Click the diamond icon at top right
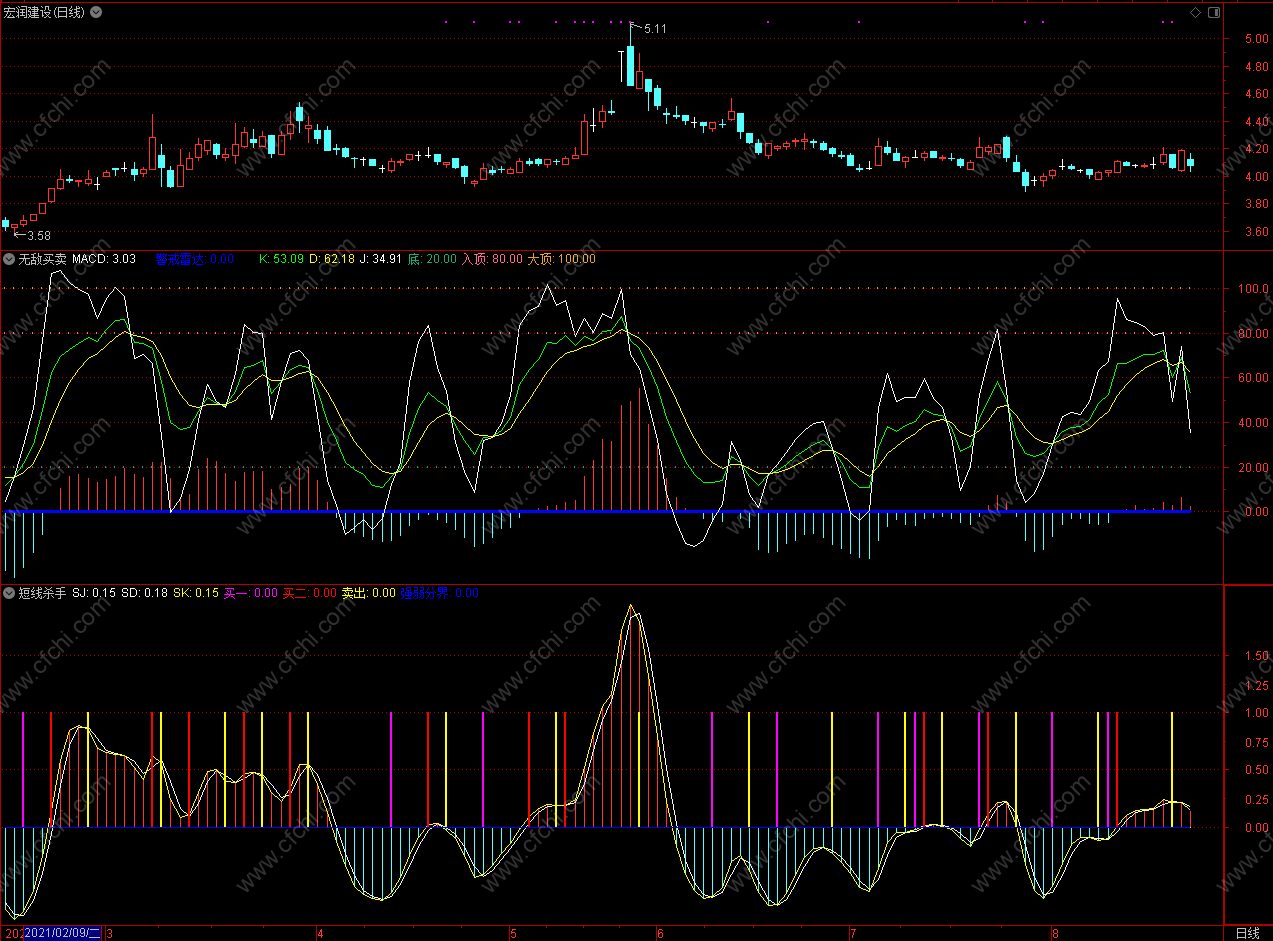Image resolution: width=1273 pixels, height=941 pixels. click(x=1194, y=12)
